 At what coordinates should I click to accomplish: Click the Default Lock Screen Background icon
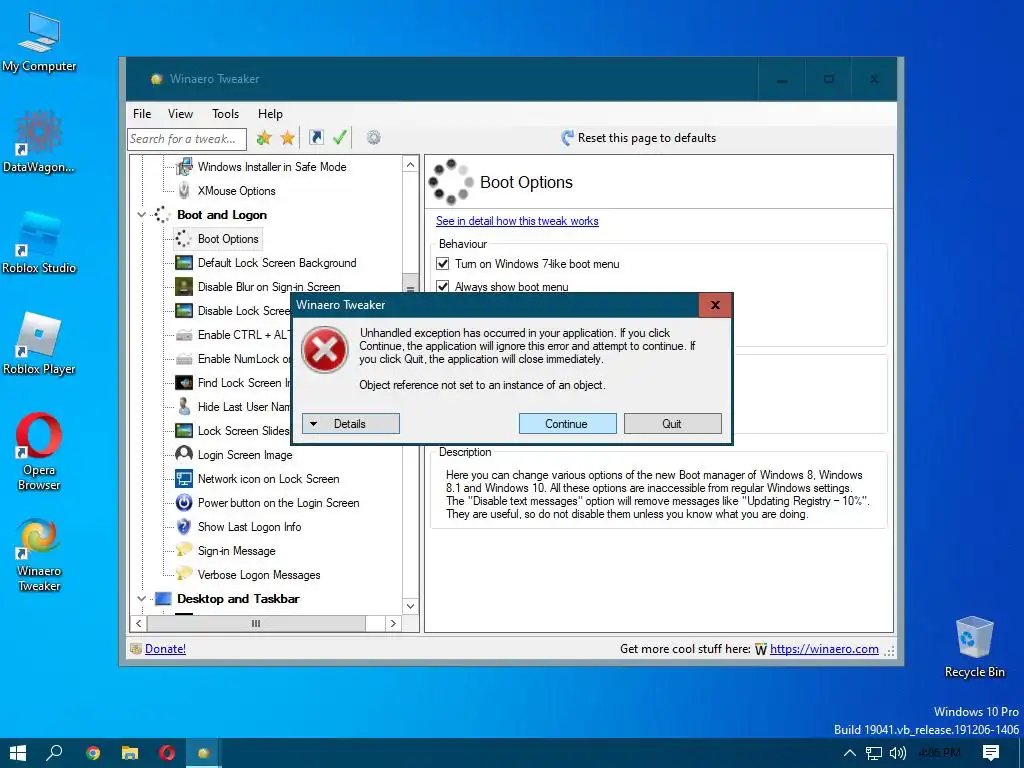[x=184, y=263]
